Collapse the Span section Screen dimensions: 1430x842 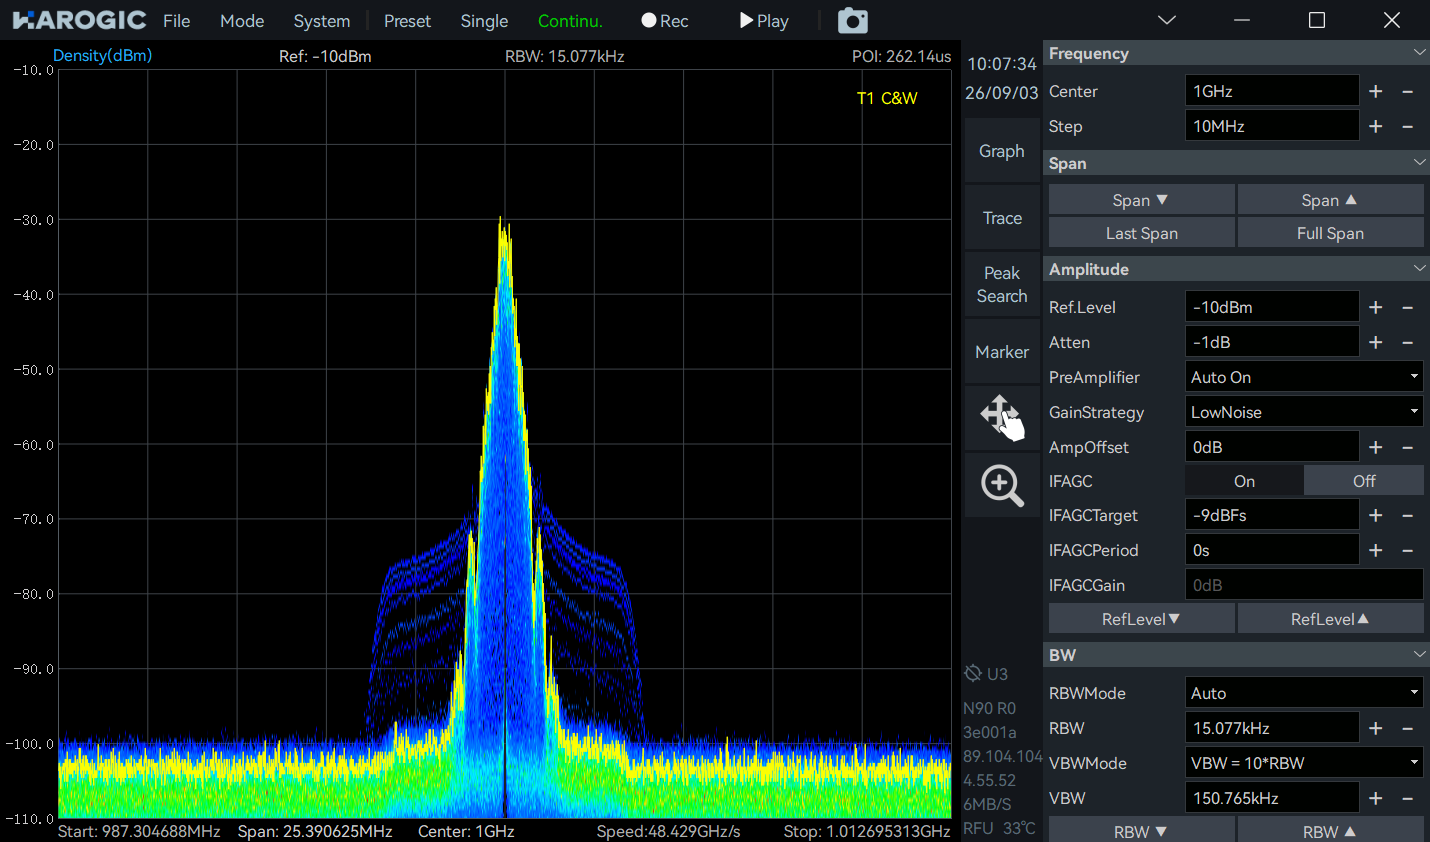[1419, 162]
